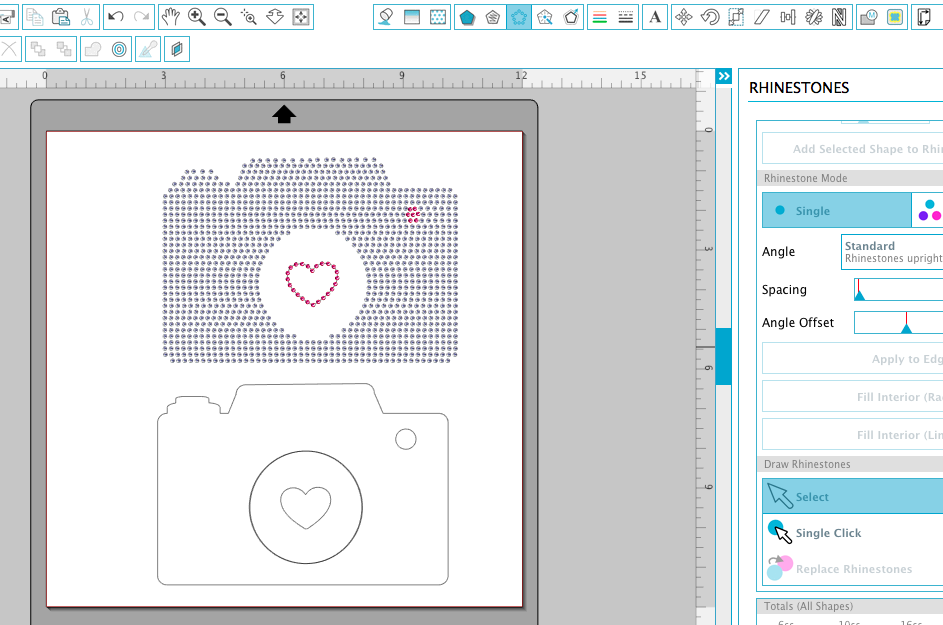Open the Pattern Fill options
The height and width of the screenshot is (625, 943).
(x=440, y=16)
